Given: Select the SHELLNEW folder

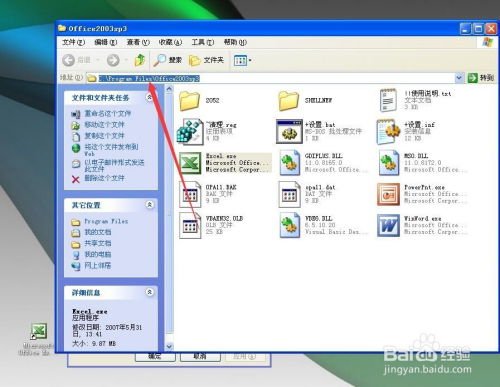Looking at the screenshot, I should (x=288, y=101).
